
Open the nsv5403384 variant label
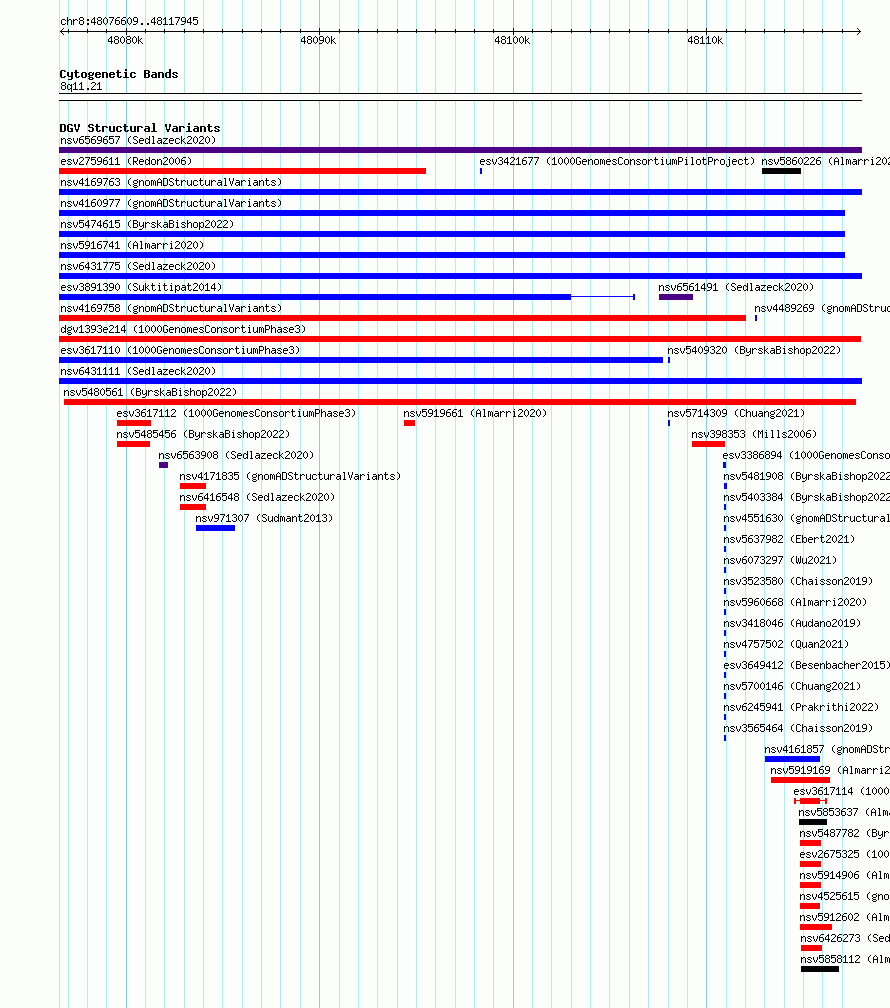click(x=806, y=498)
